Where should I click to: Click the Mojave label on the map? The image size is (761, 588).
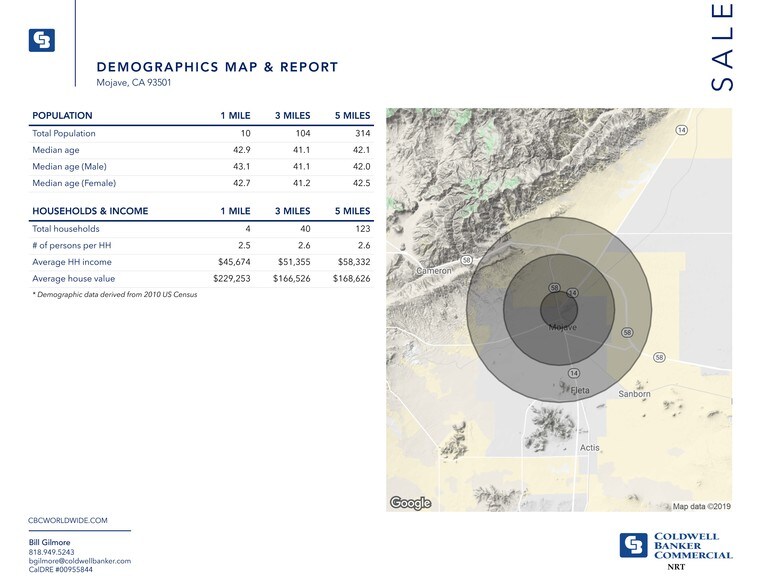(563, 327)
